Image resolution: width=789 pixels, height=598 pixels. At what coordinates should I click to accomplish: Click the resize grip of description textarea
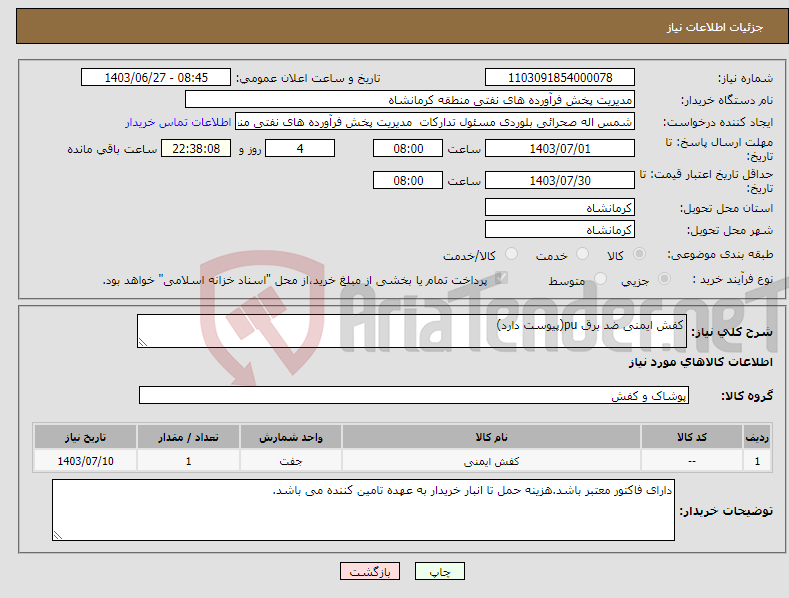143,342
